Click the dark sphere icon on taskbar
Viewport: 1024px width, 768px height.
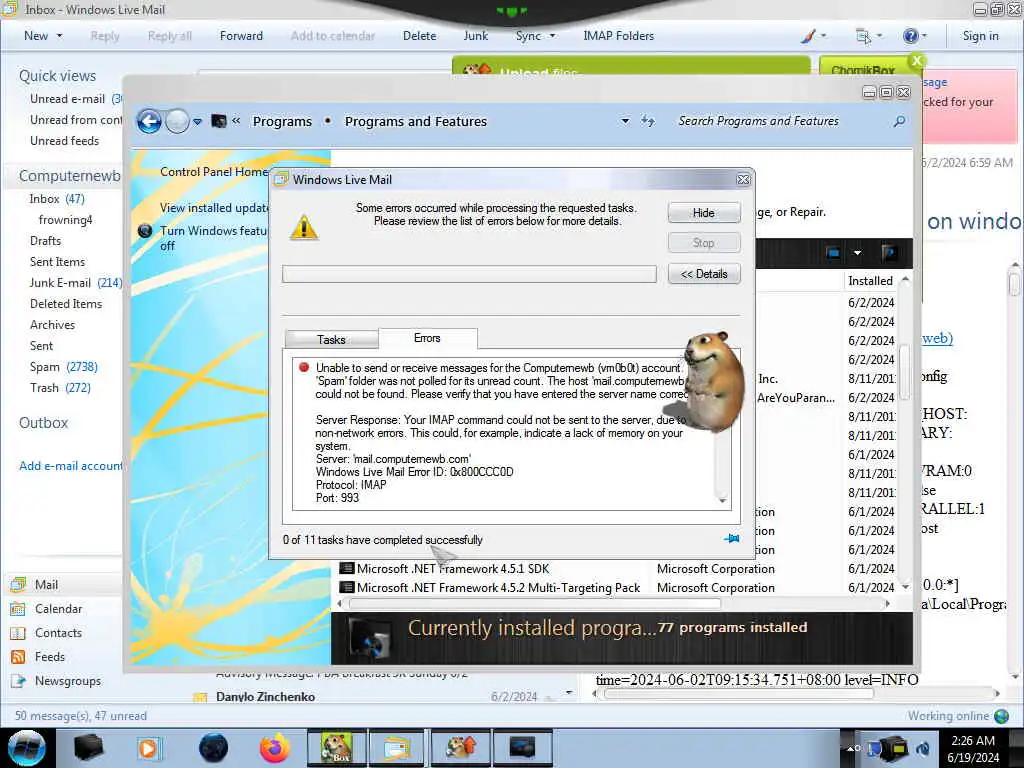[x=213, y=748]
